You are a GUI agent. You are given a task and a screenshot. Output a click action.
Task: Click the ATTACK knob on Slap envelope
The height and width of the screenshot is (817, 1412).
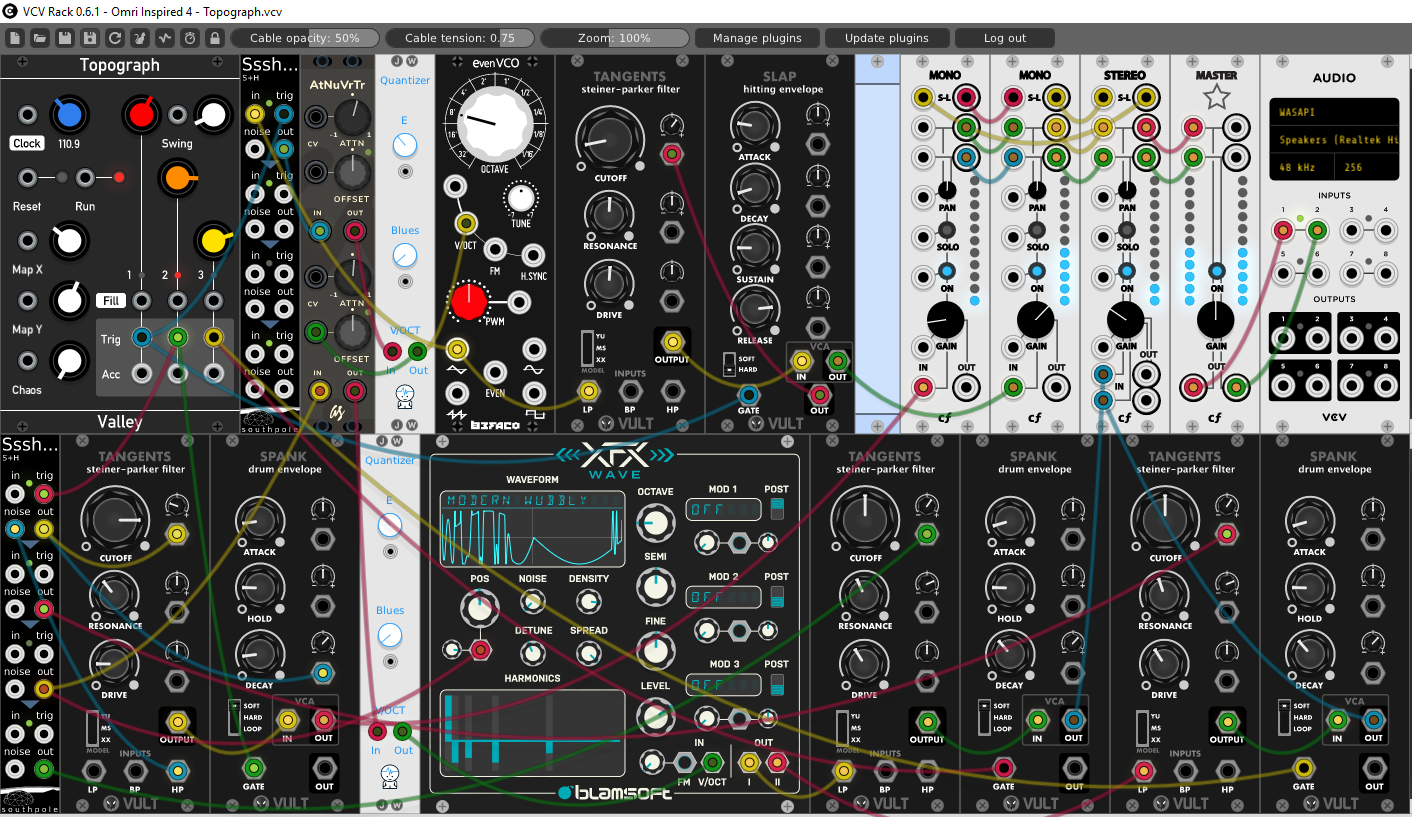point(754,127)
